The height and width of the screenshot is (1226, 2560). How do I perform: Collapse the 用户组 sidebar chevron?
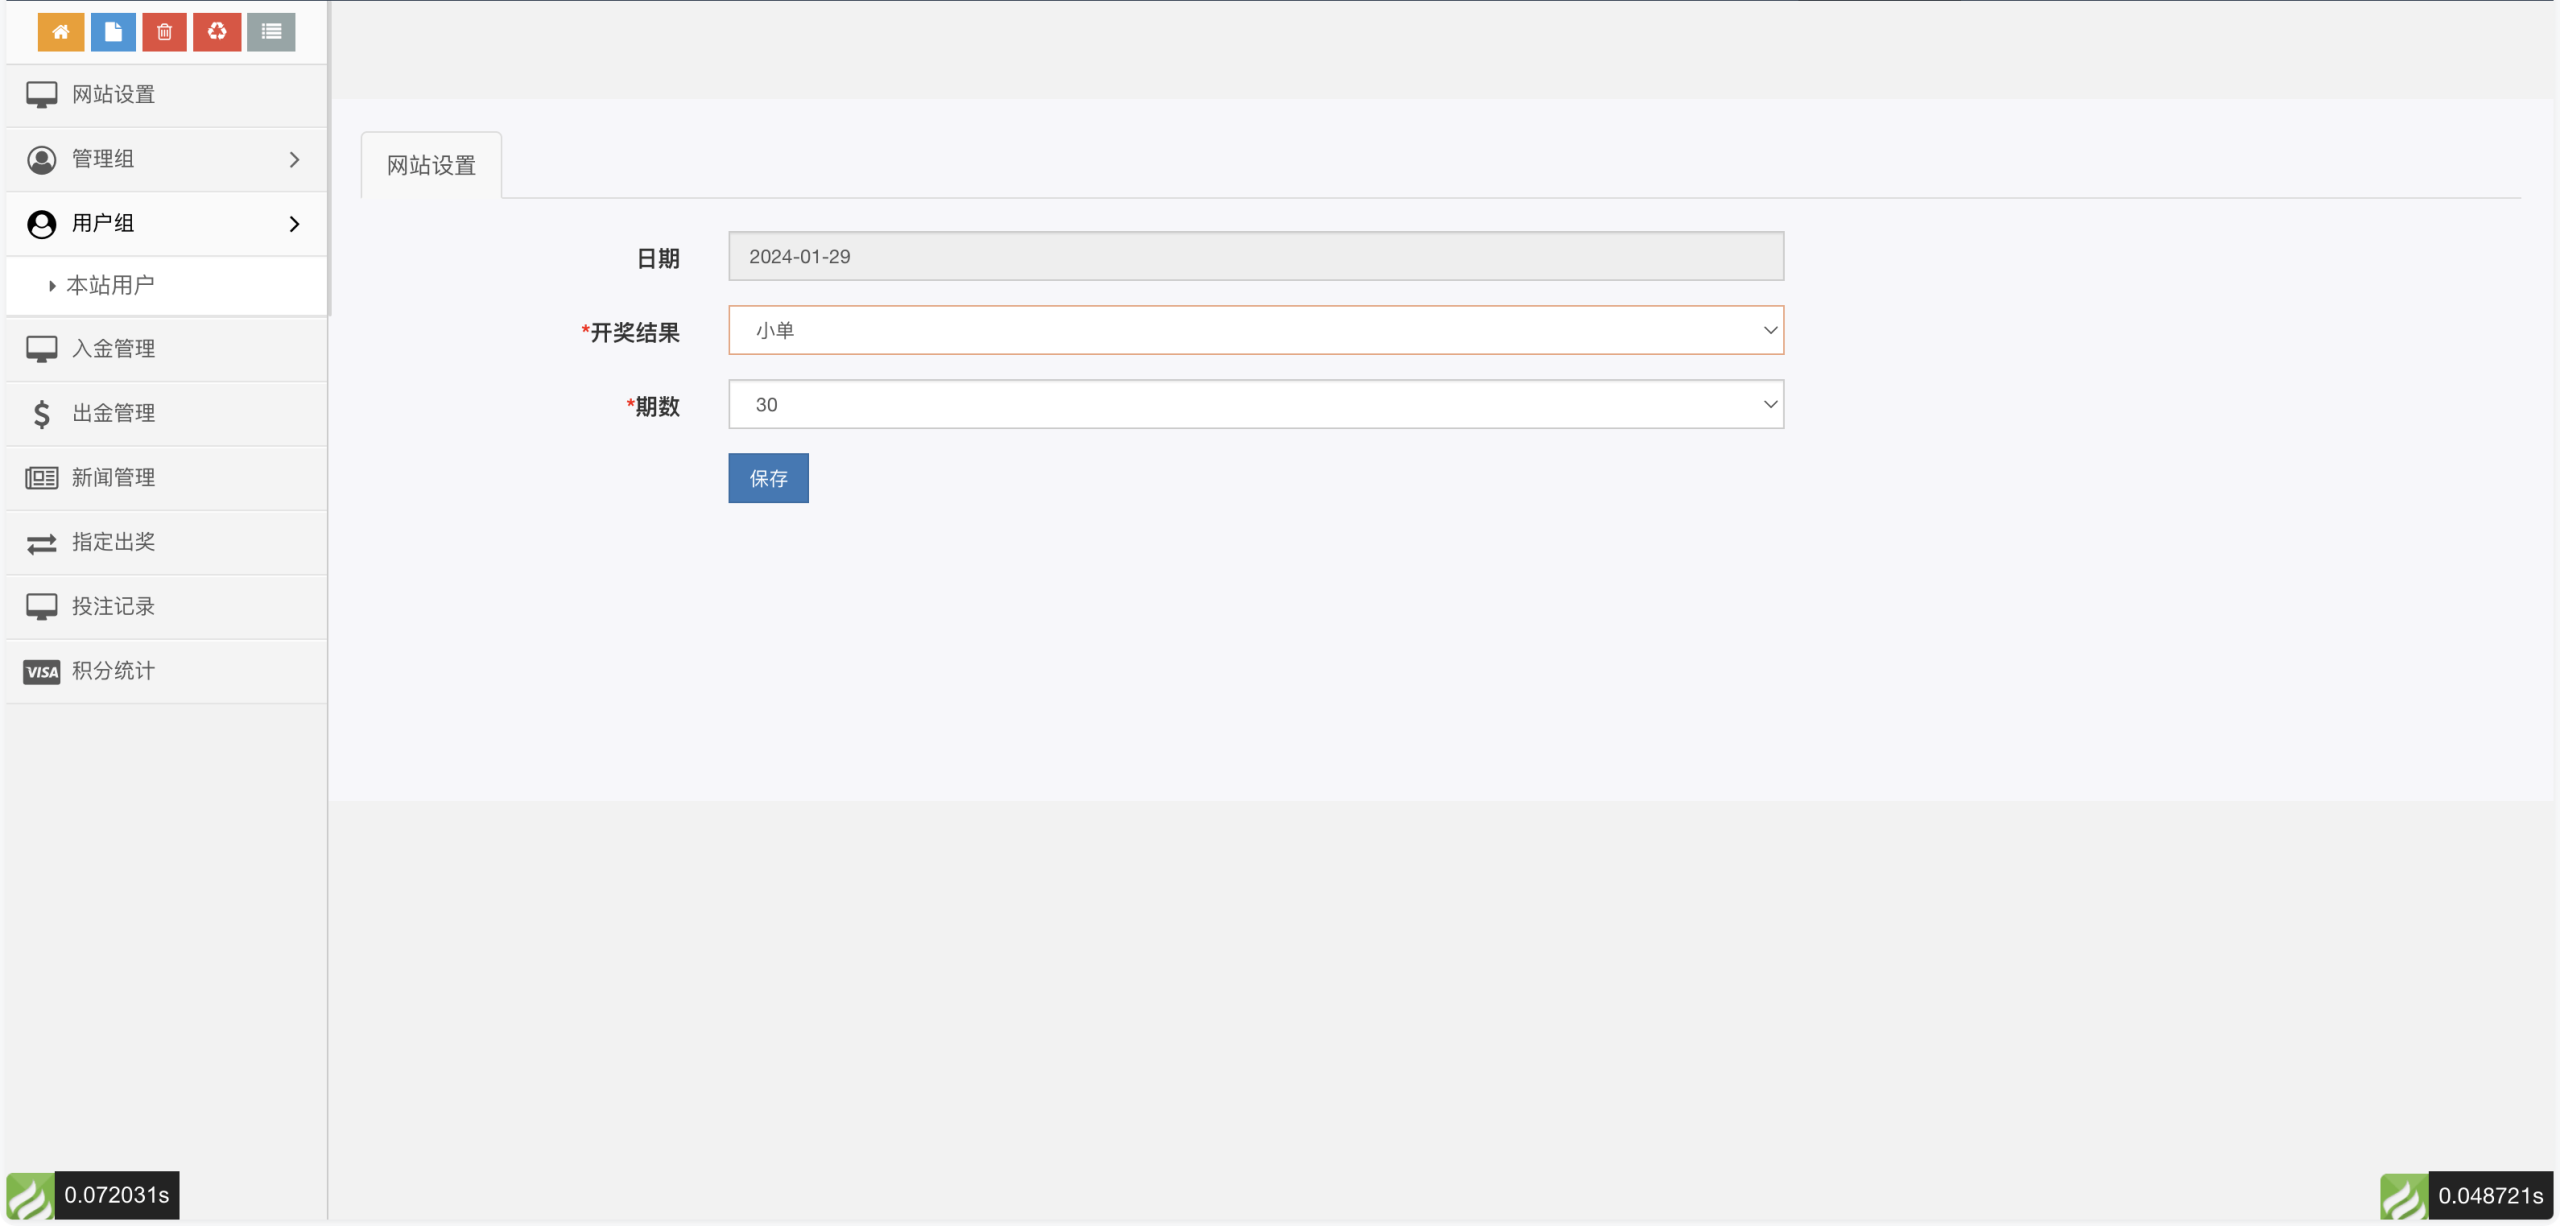pyautogui.click(x=294, y=224)
